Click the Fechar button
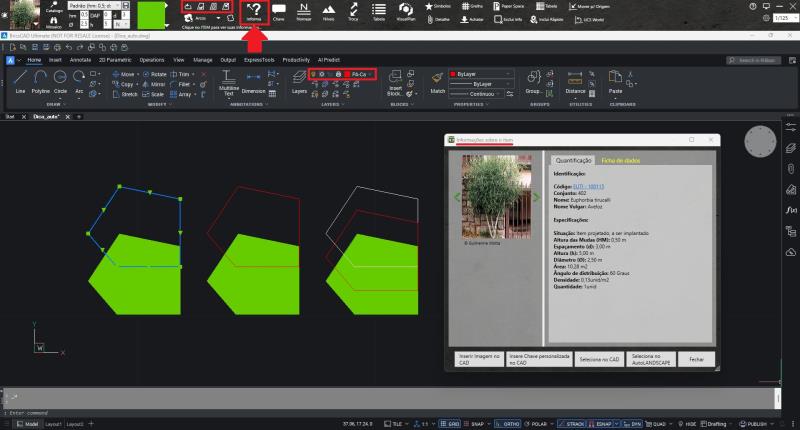Viewport: 800px width, 430px height. coord(696,358)
